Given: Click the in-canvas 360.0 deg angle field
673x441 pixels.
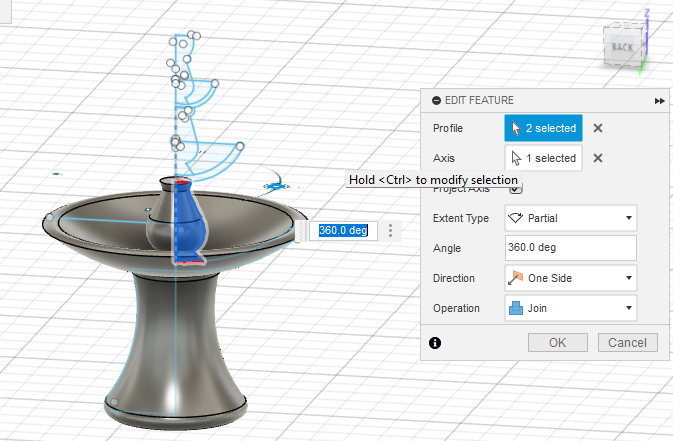Looking at the screenshot, I should click(x=343, y=231).
